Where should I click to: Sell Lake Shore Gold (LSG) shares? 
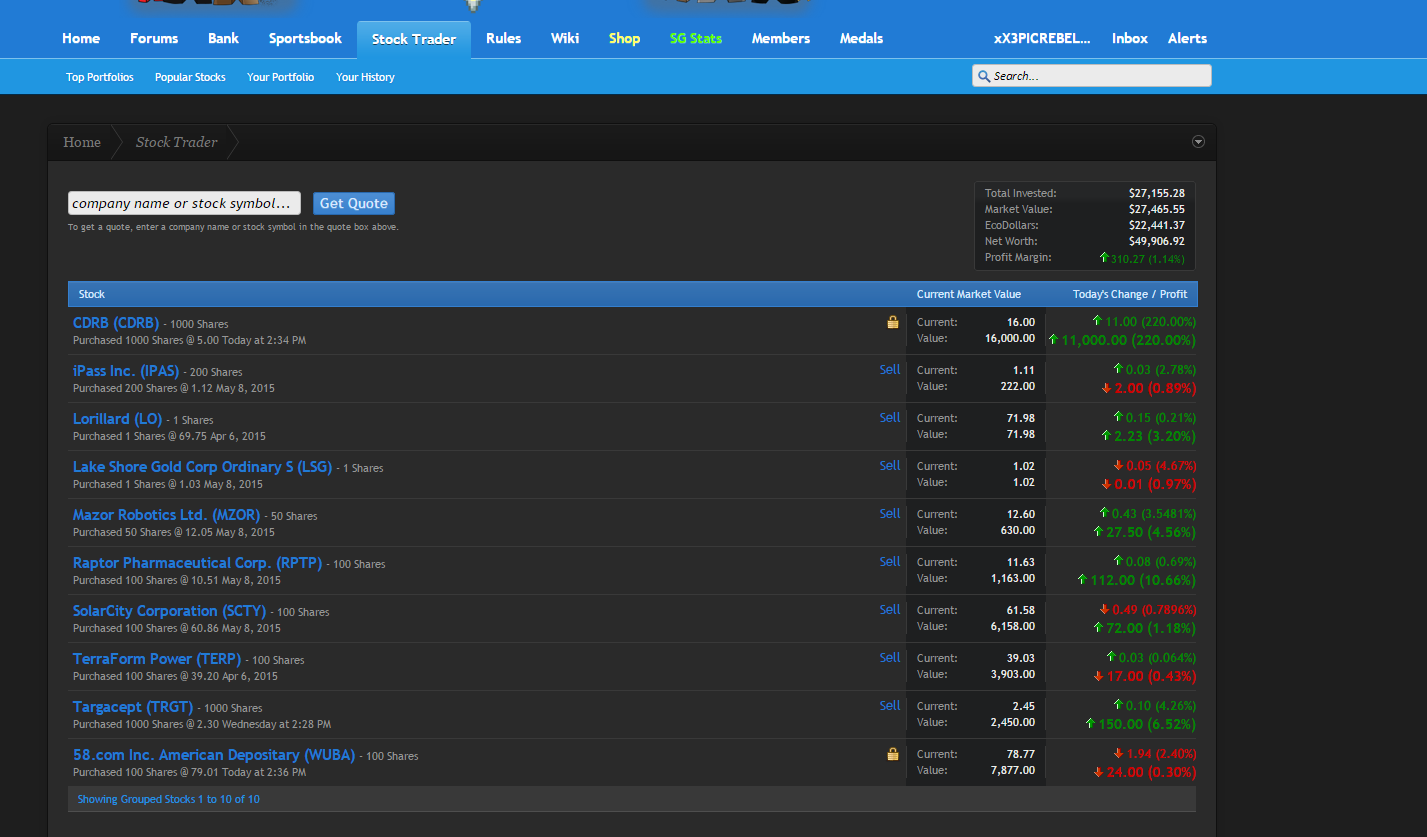(890, 465)
